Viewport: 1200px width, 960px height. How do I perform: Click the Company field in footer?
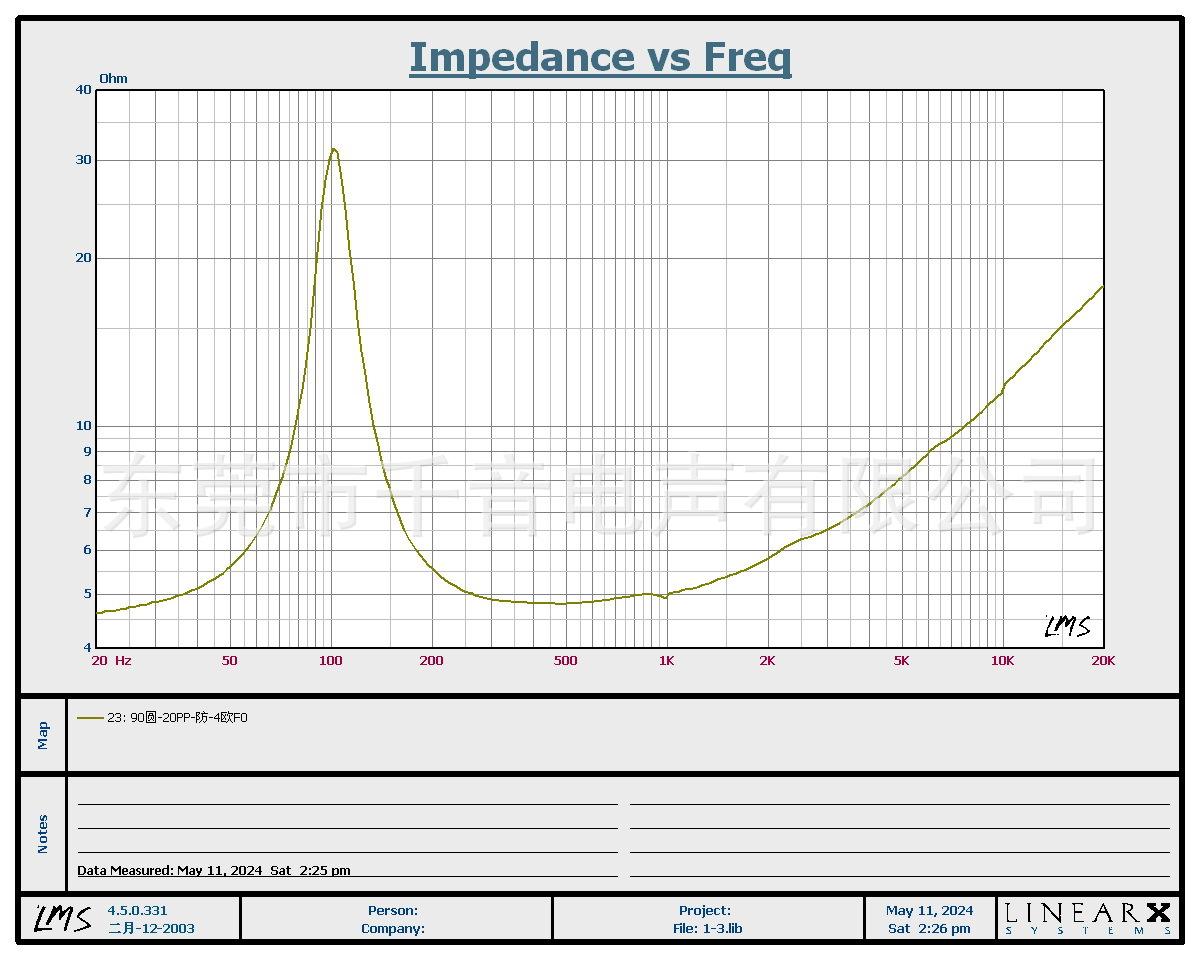pos(393,928)
